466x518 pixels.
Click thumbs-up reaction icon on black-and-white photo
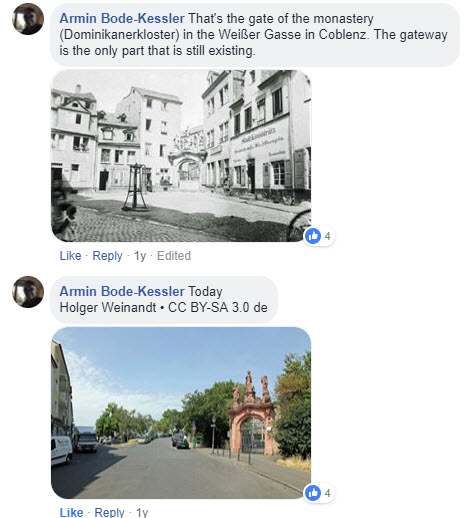click(313, 236)
